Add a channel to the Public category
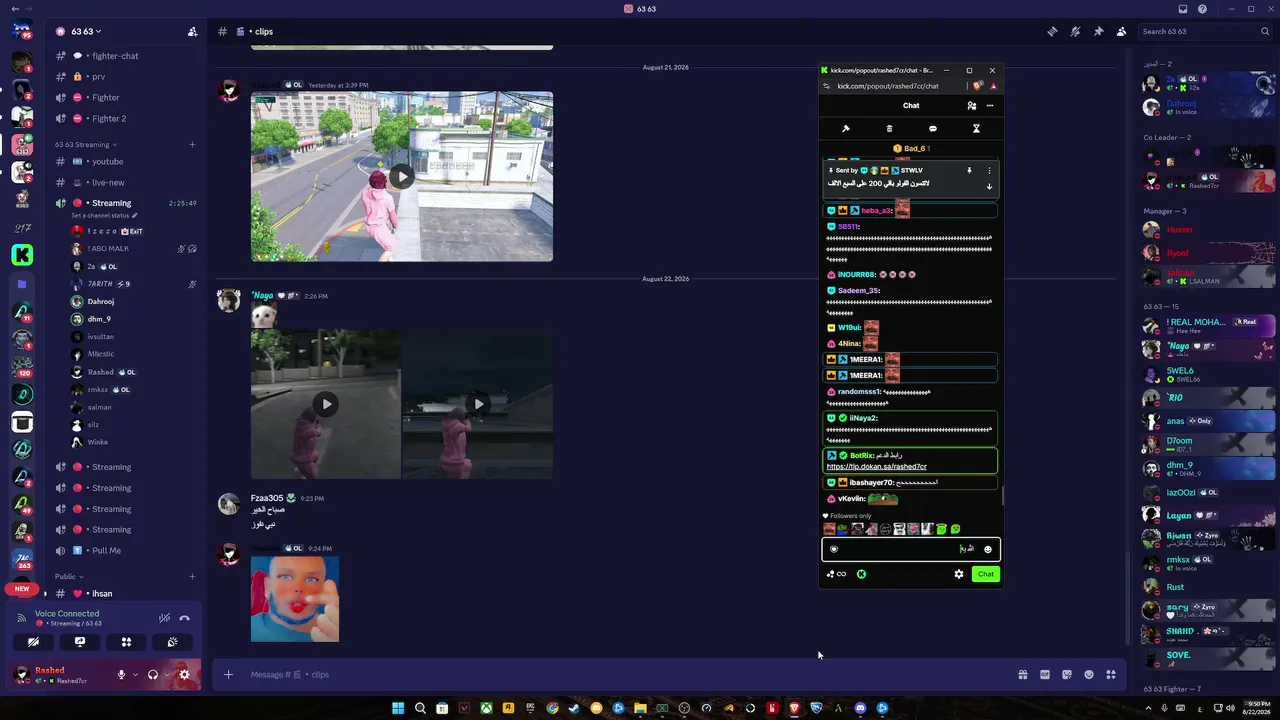 [x=192, y=577]
